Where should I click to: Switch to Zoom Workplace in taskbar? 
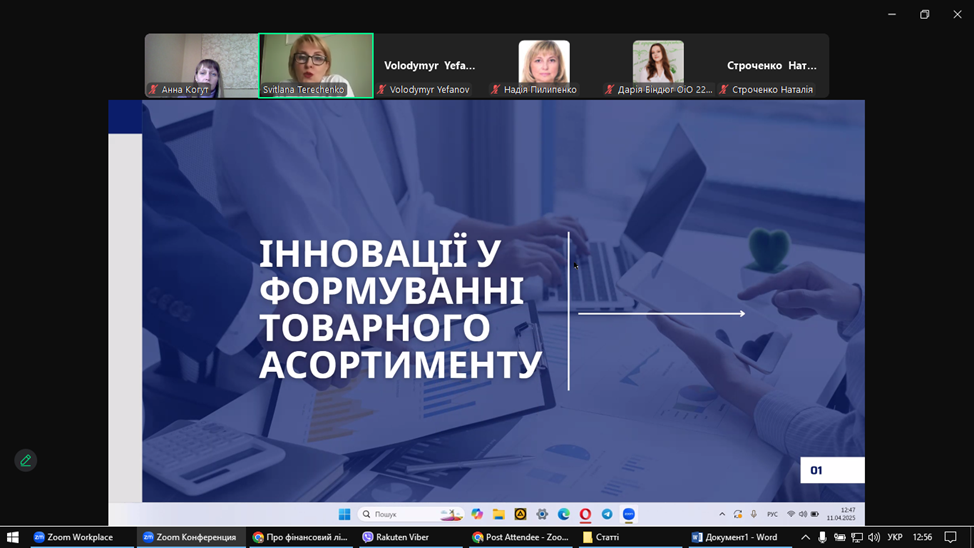point(73,537)
